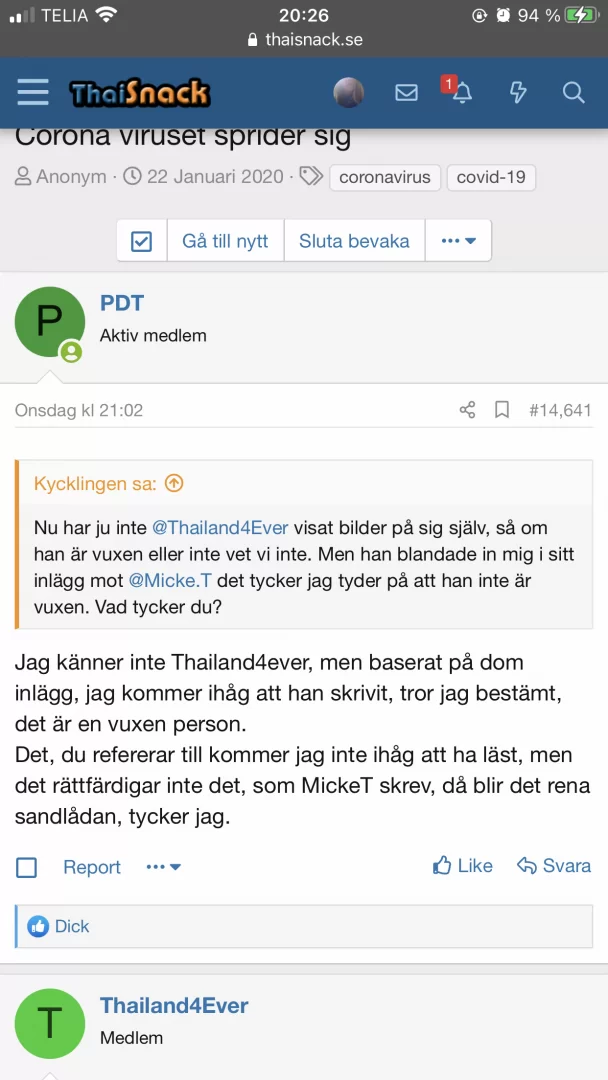Expand the post options ellipsis near Report
This screenshot has height=1080, width=608.
pyautogui.click(x=163, y=867)
